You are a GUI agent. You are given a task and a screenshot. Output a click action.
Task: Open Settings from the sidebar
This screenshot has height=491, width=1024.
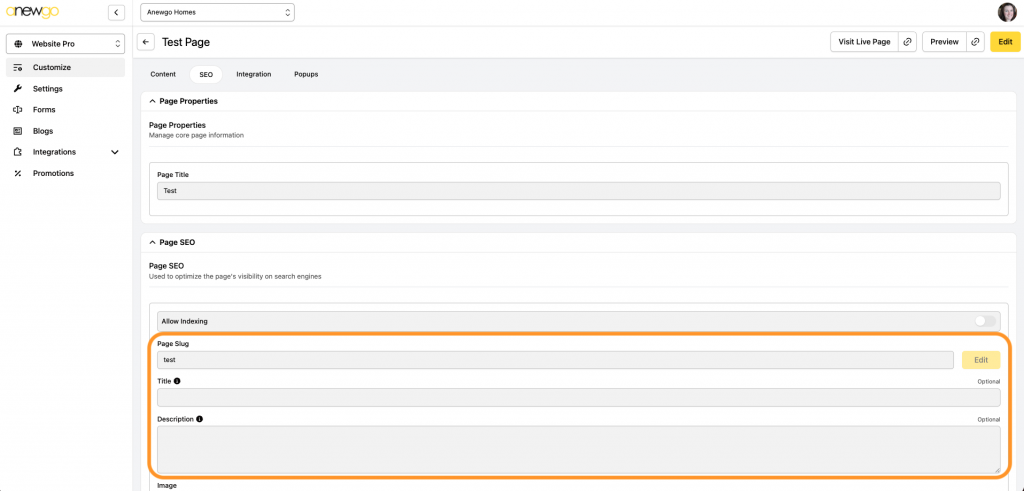47,89
